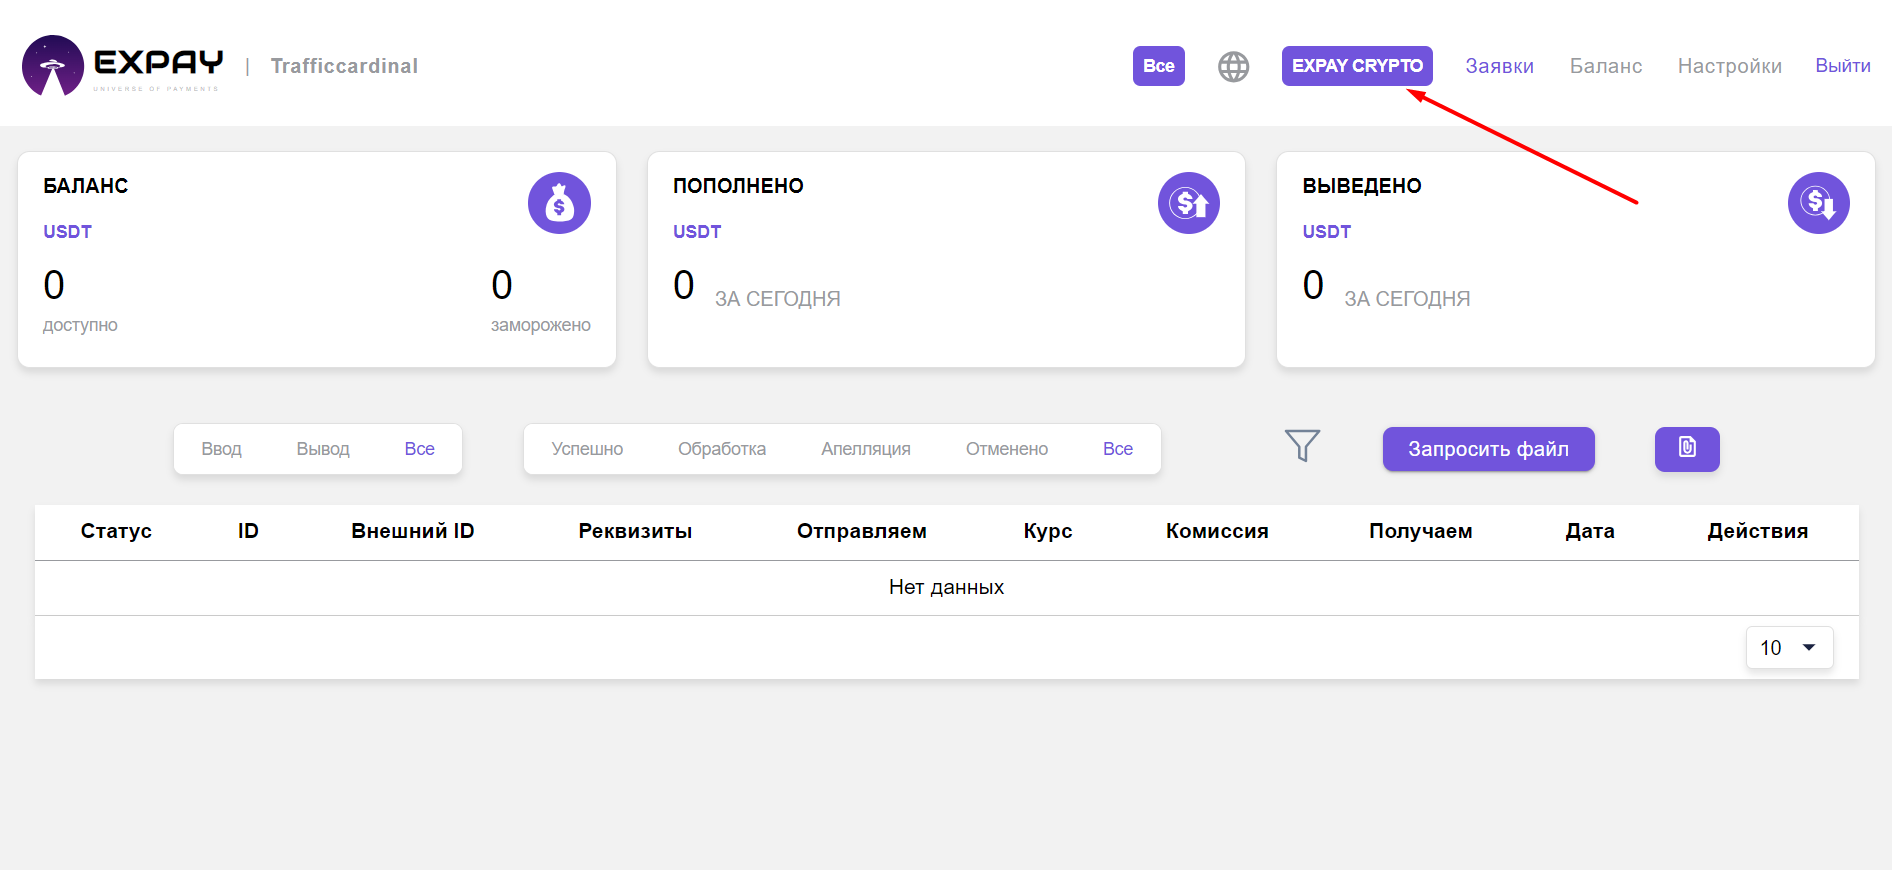
Task: Open the globe language selector
Action: pos(1233,66)
